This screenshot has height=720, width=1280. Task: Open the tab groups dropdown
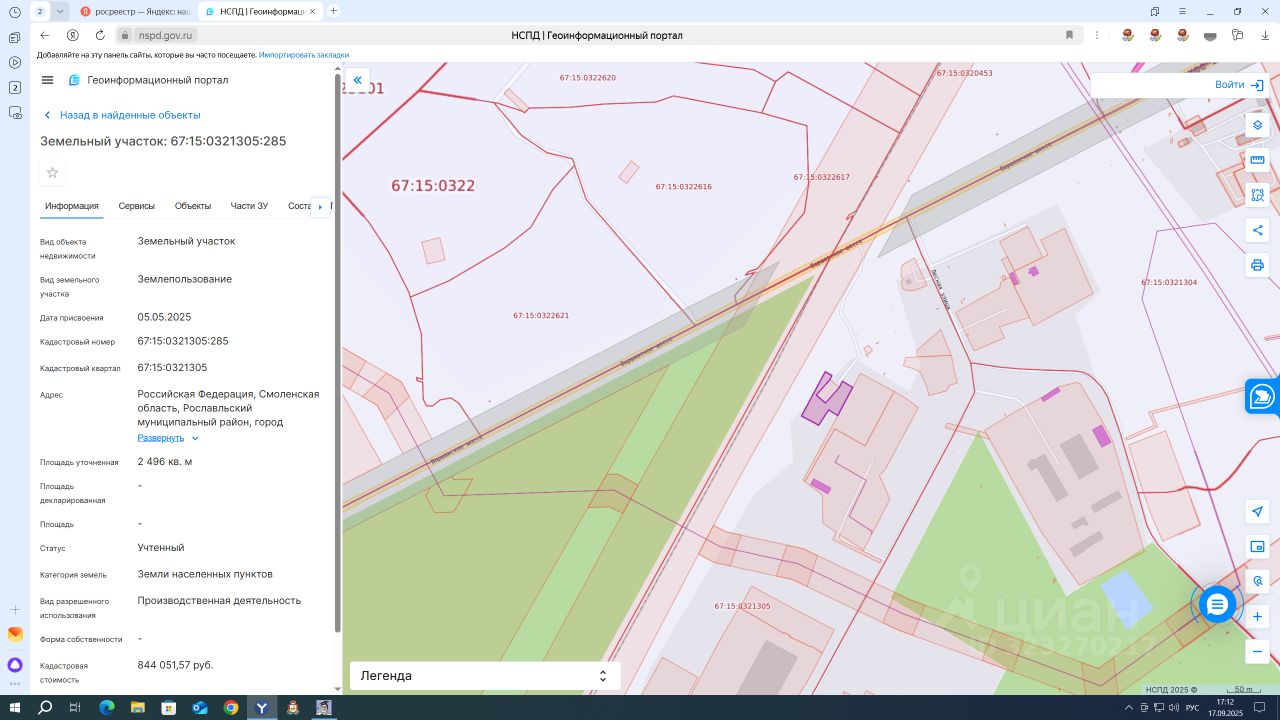point(60,11)
